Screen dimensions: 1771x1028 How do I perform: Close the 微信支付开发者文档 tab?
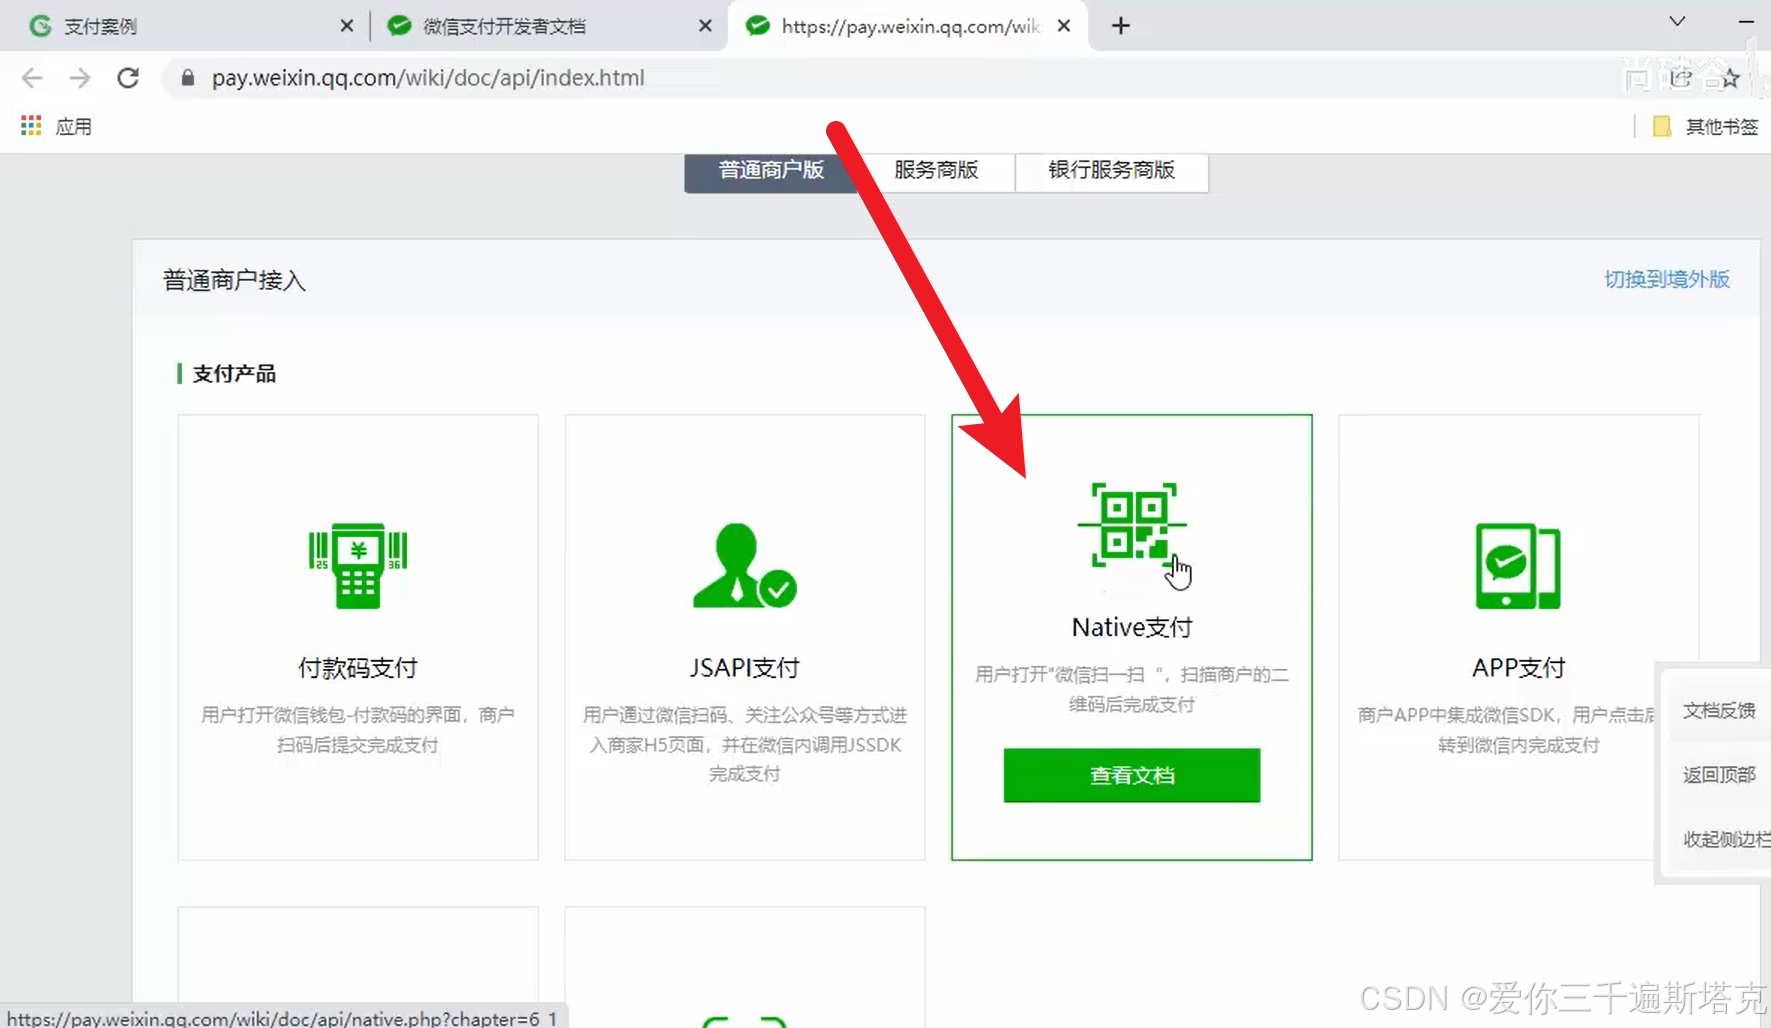pos(705,26)
